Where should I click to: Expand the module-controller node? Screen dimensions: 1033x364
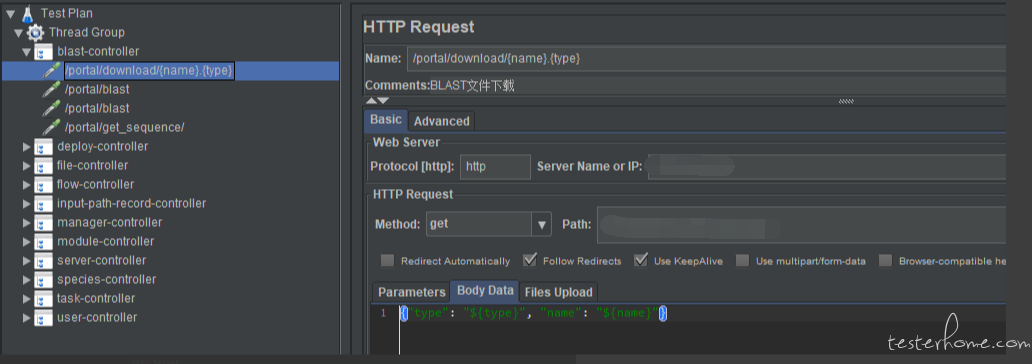click(x=26, y=242)
